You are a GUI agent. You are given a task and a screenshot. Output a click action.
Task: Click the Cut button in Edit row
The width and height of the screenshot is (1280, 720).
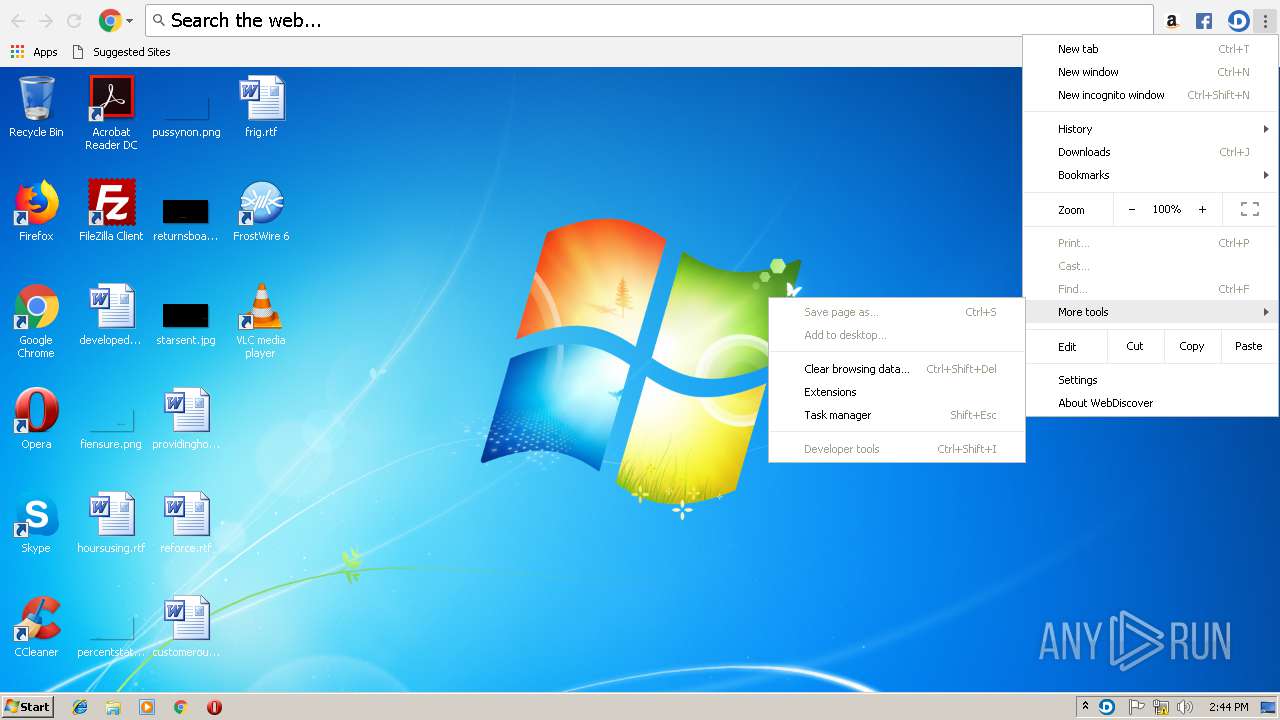point(1135,346)
